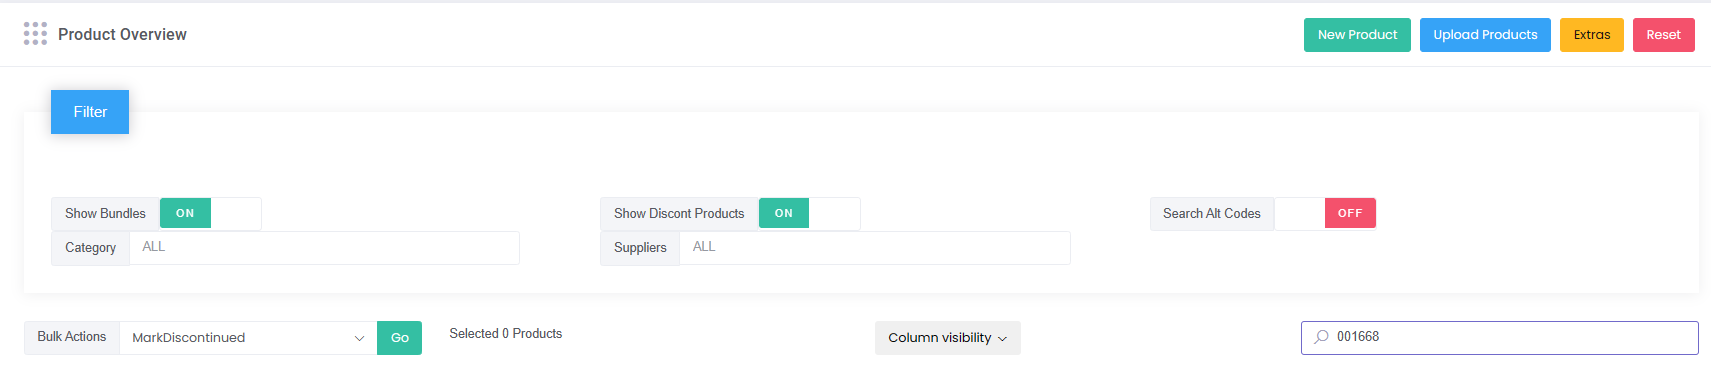Click the red Reset button
1711x371 pixels.
[x=1664, y=35]
